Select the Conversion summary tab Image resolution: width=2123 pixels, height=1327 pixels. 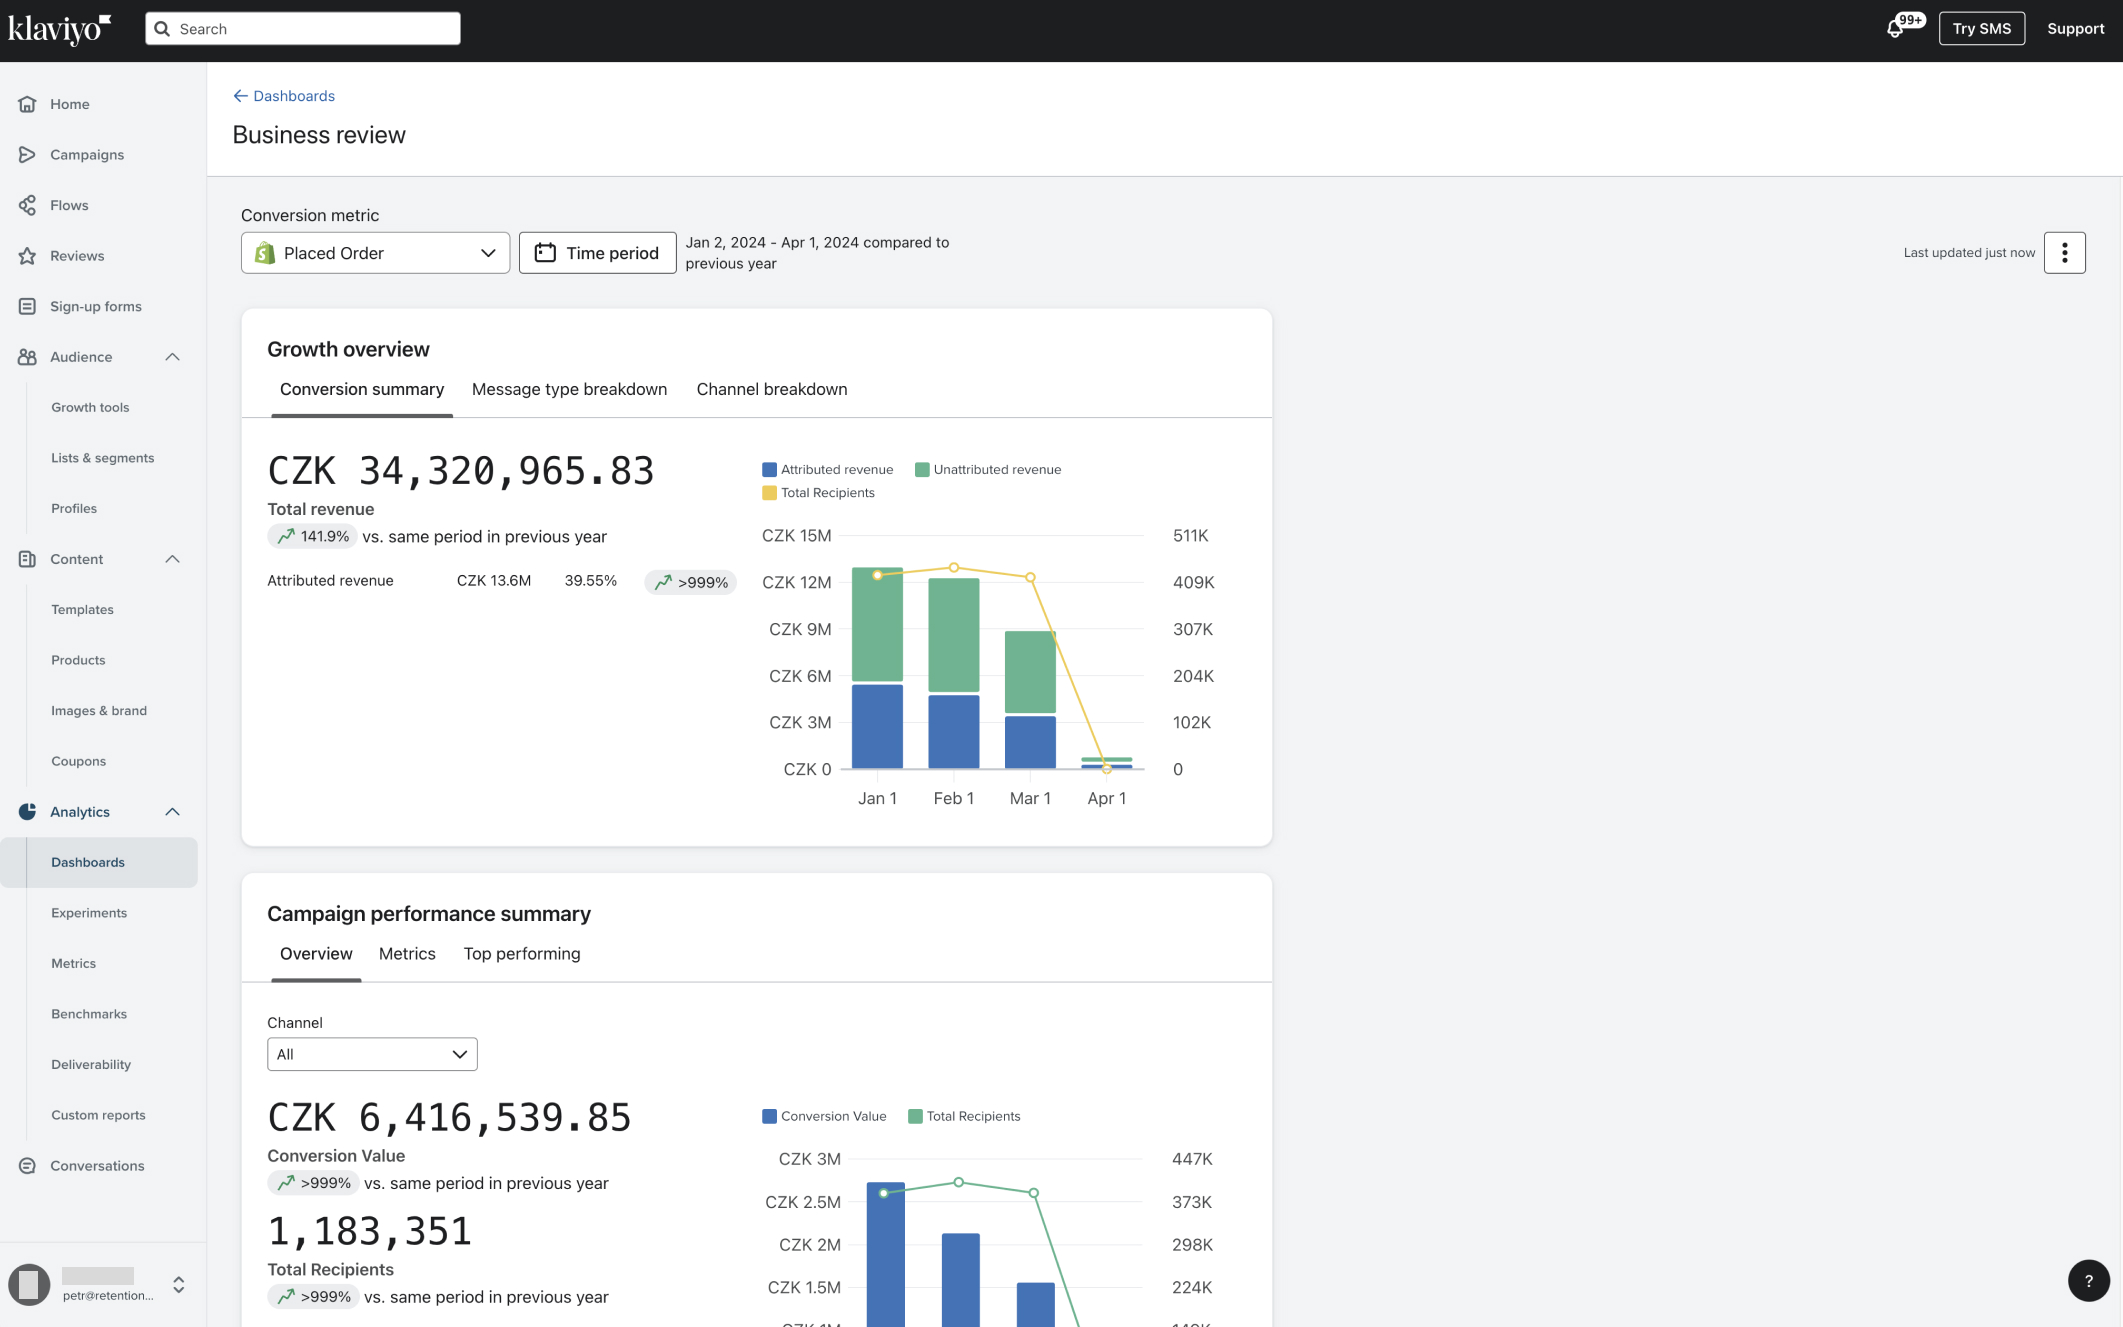coord(362,389)
